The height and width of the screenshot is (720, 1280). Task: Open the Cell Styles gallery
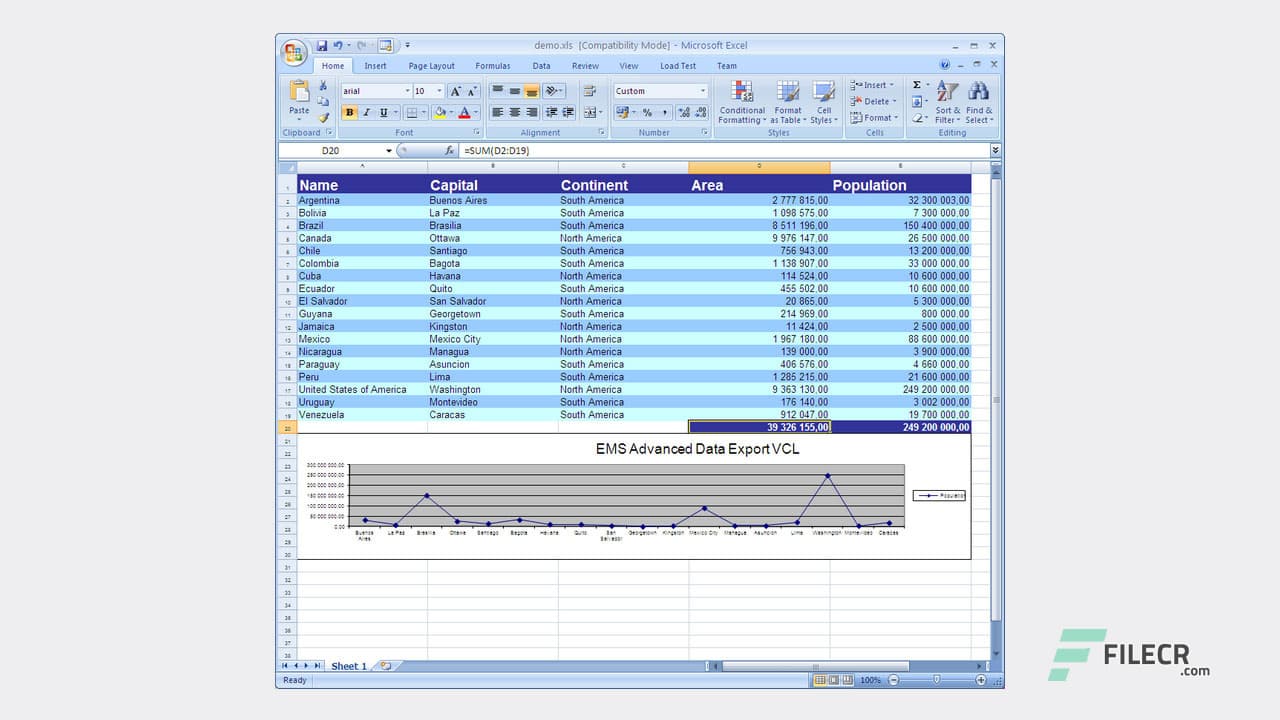coord(824,105)
